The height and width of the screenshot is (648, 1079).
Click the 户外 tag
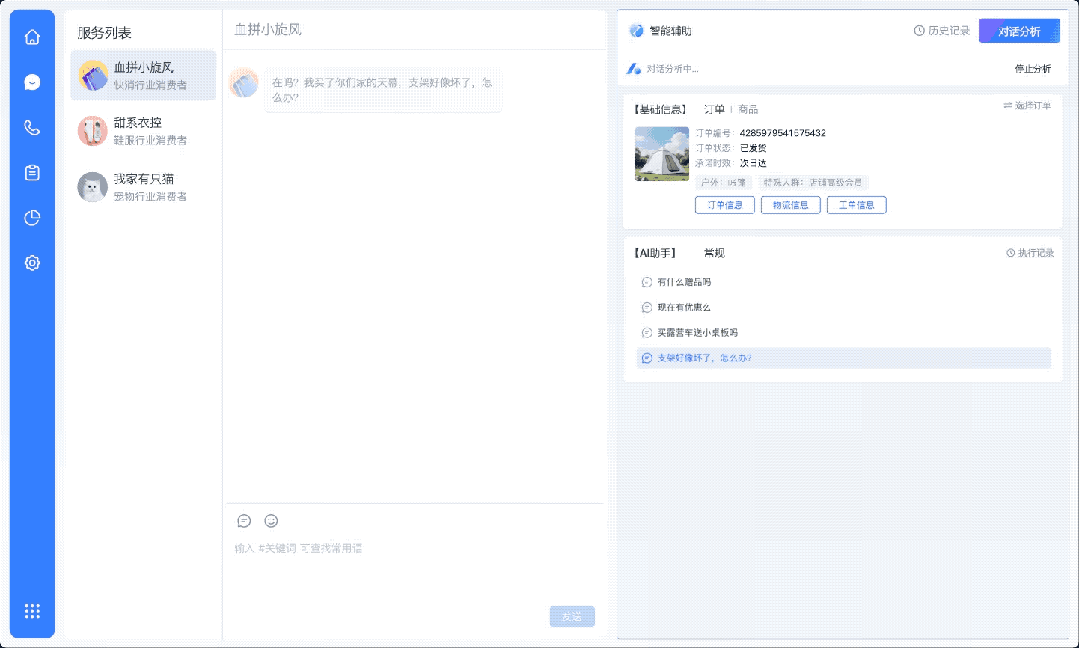(x=723, y=182)
